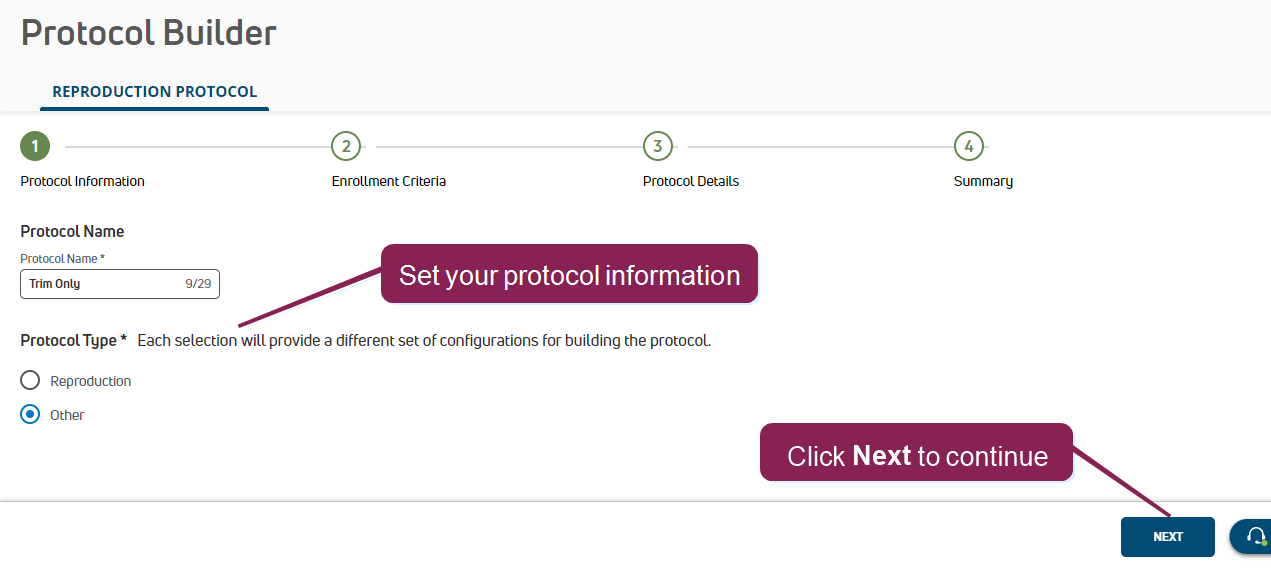Screen dimensions: 1271x572
Task: Jump to step 3 circle in stepper
Action: coord(657,147)
